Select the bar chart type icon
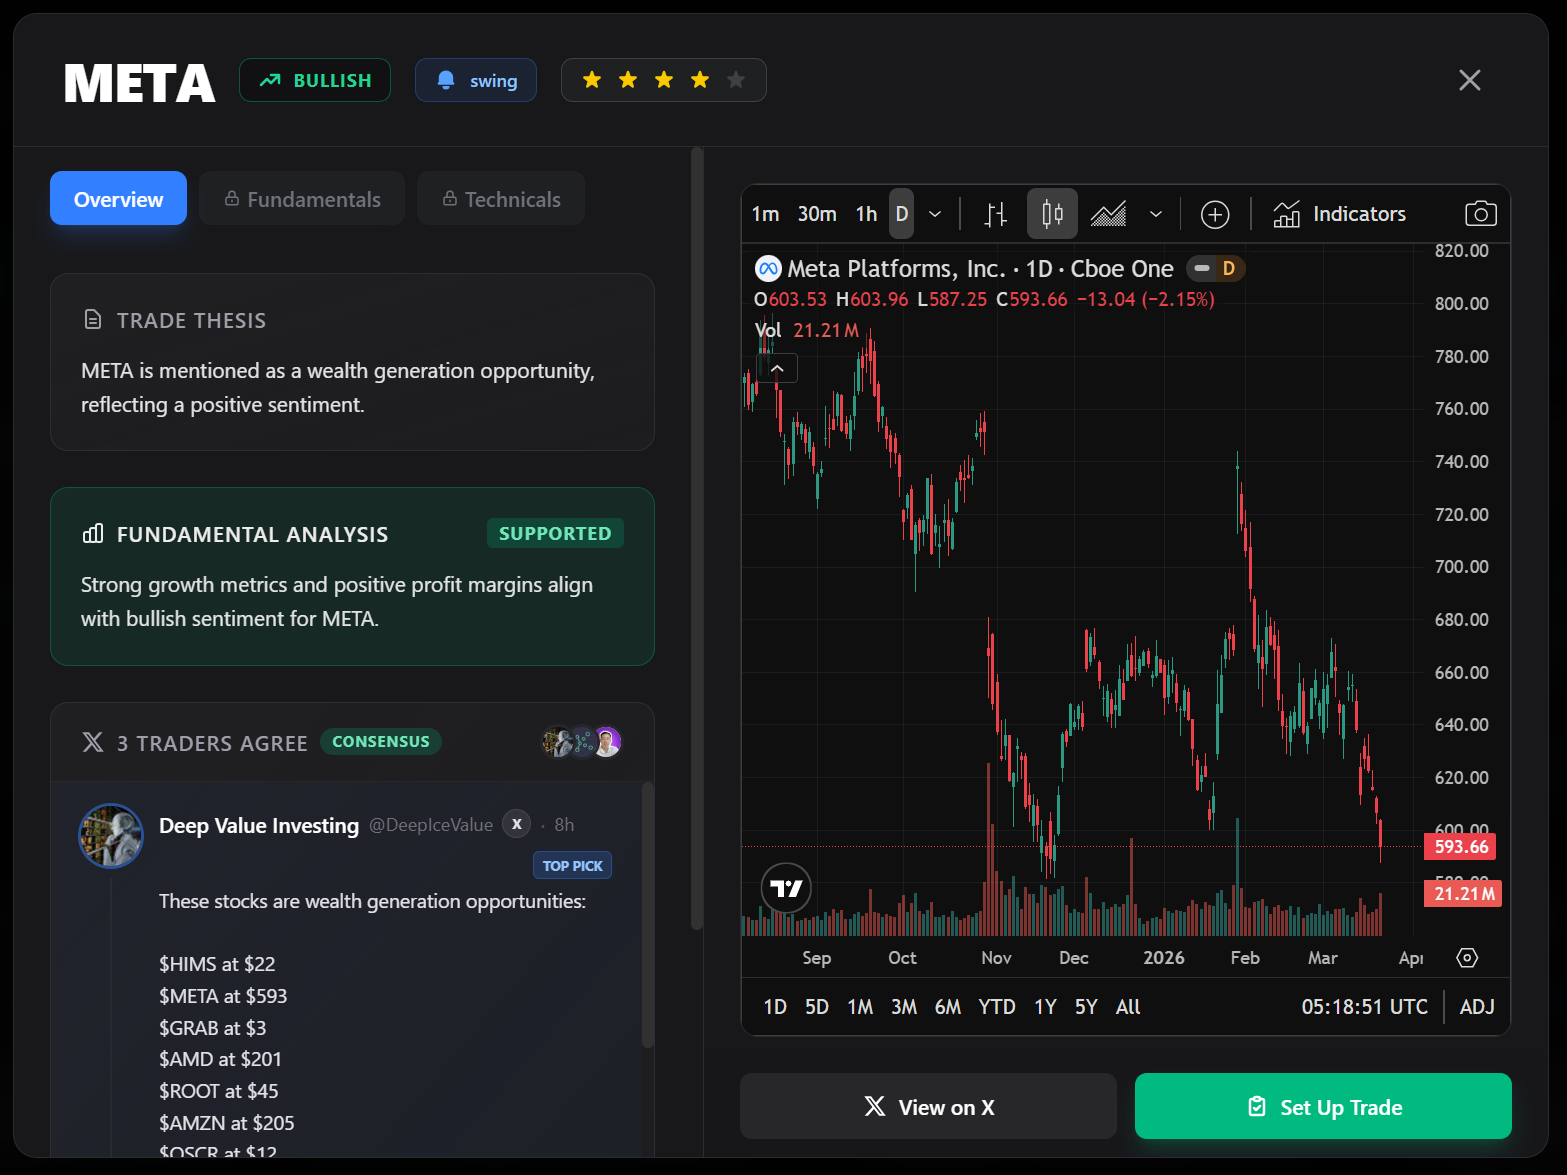The width and height of the screenshot is (1567, 1175). [995, 213]
